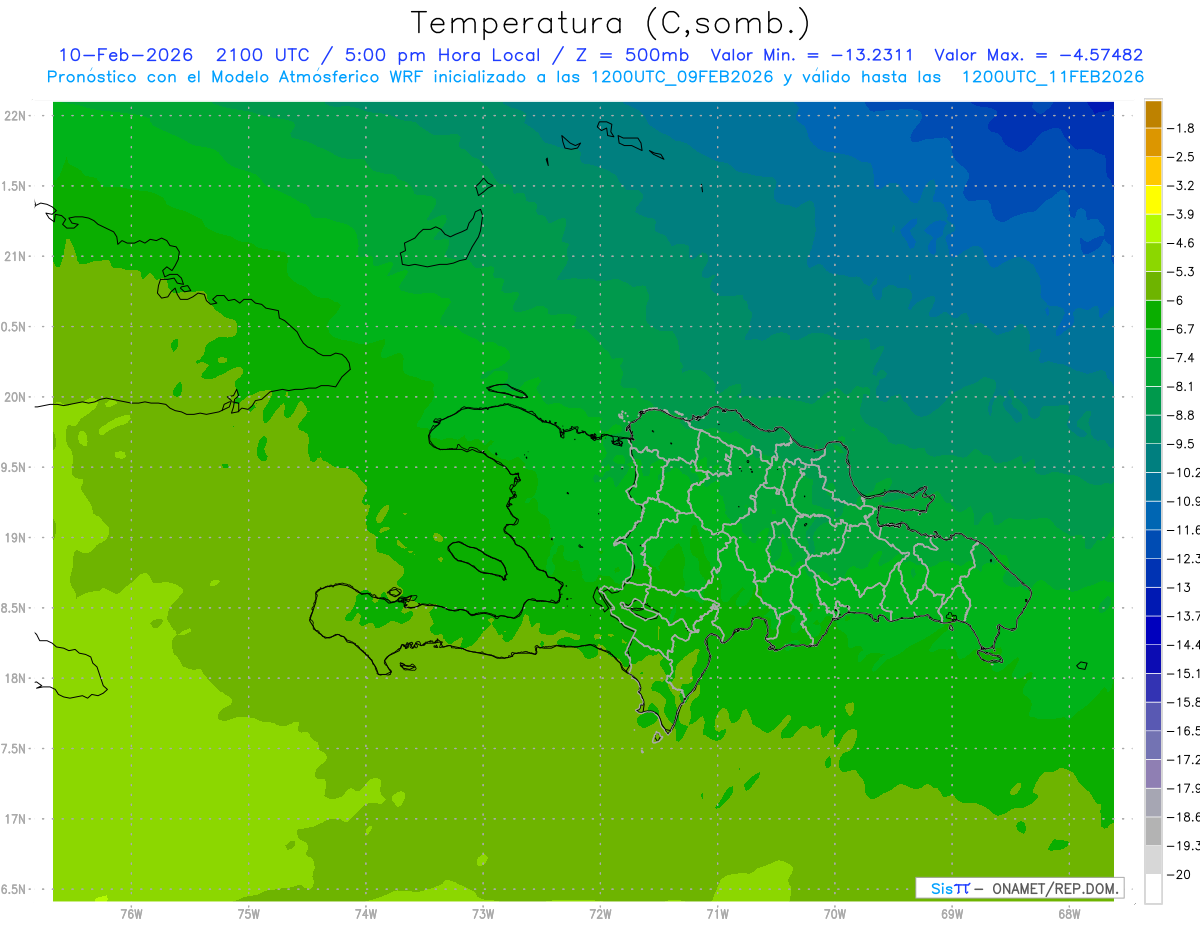Image resolution: width=1200 pixels, height=927 pixels.
Task: Click the '-5.3' legend value
Action: click(x=1181, y=272)
